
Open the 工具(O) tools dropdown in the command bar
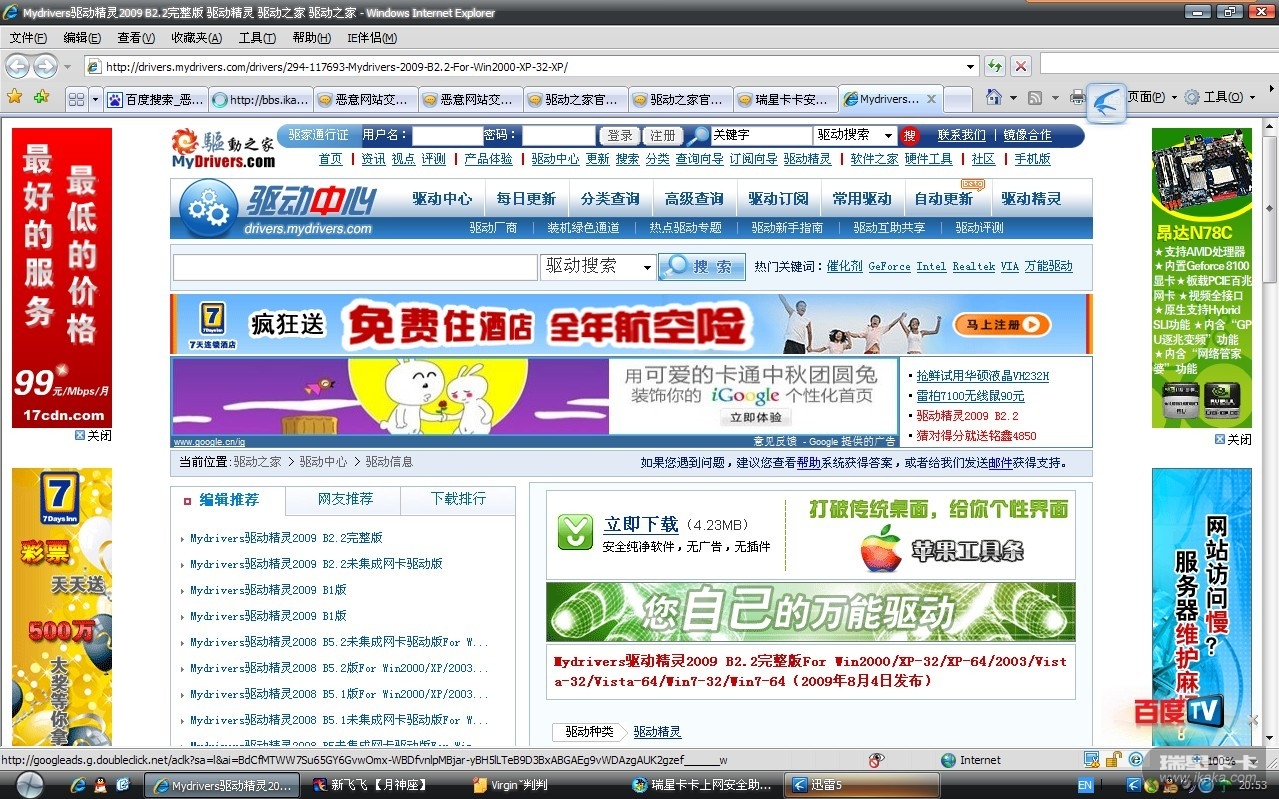pyautogui.click(x=1228, y=97)
